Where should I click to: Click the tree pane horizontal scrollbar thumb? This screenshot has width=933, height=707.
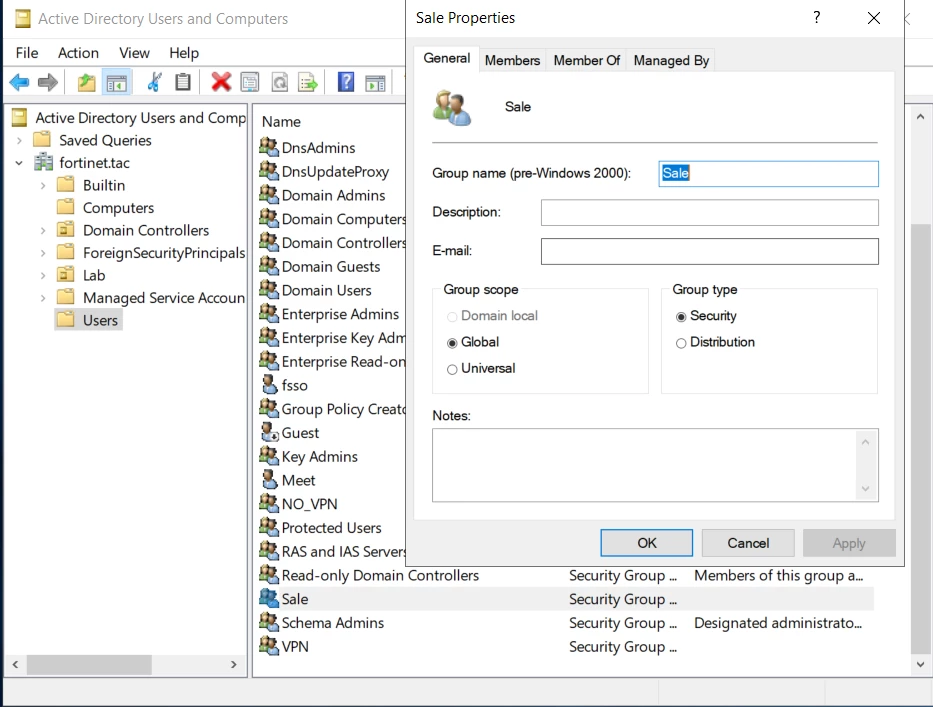pos(89,664)
